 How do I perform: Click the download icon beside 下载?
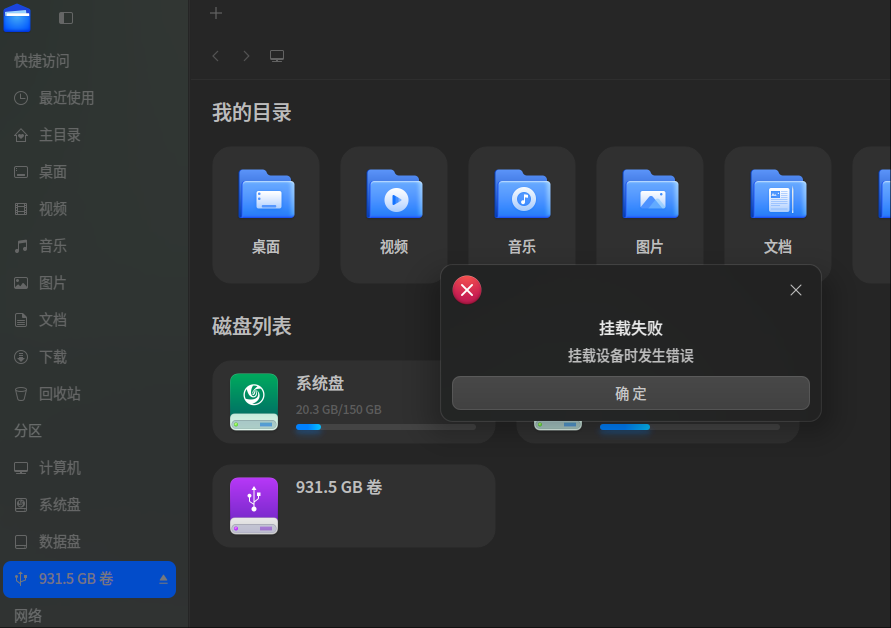pos(21,357)
